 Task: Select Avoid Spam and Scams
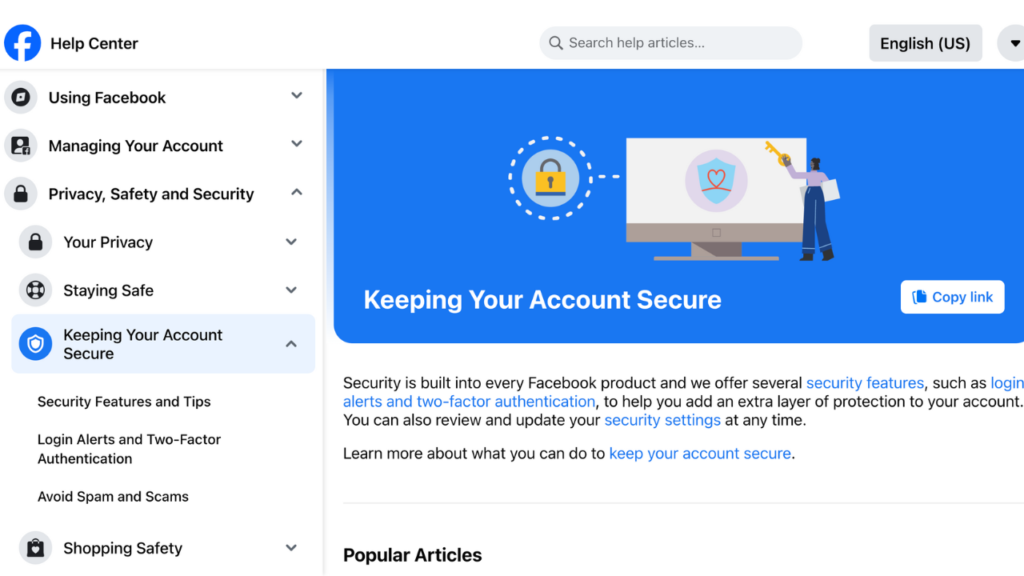[113, 496]
